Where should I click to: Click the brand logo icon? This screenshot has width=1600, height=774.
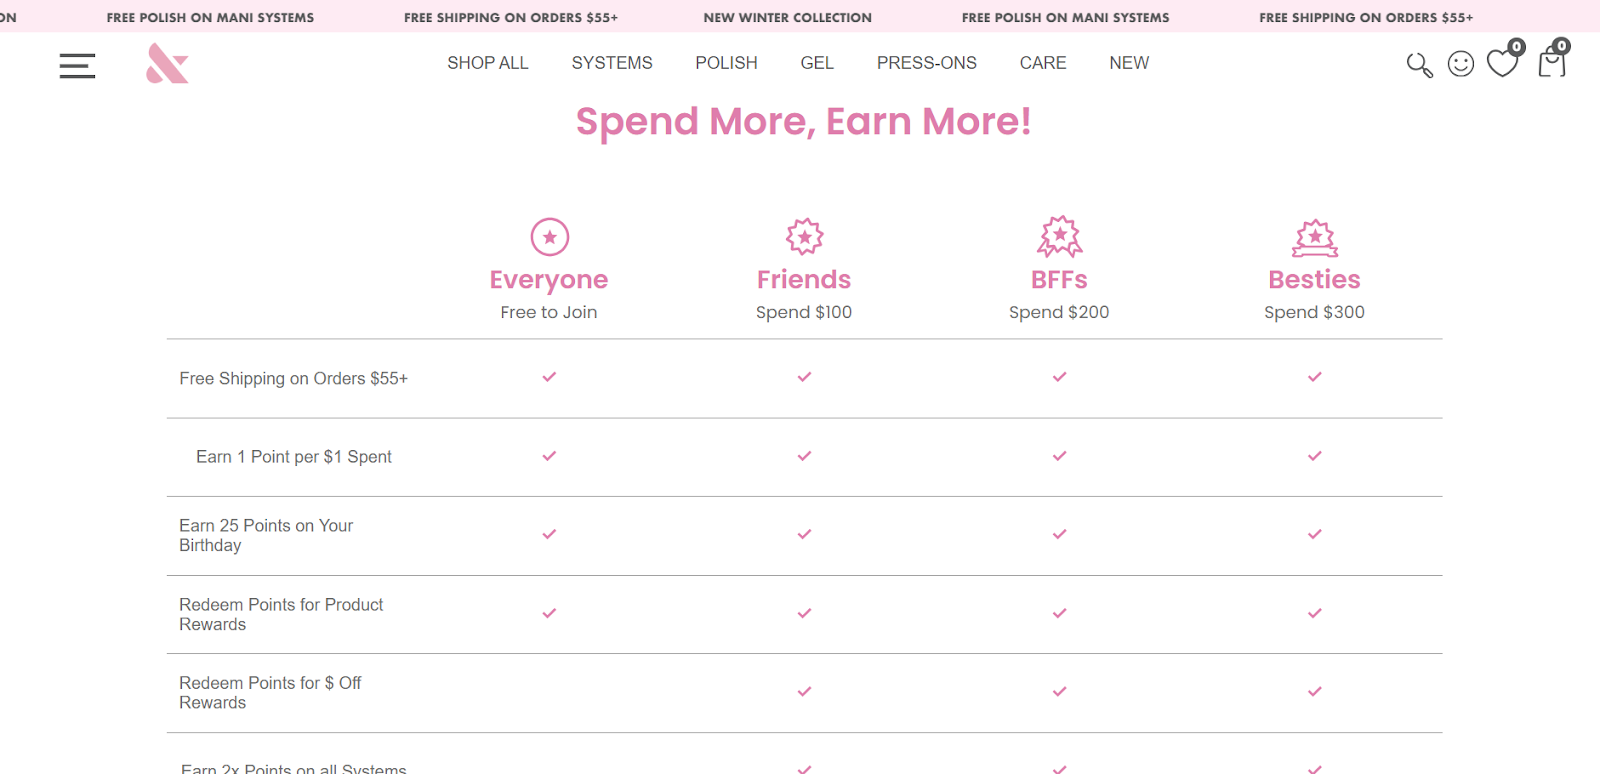tap(166, 62)
